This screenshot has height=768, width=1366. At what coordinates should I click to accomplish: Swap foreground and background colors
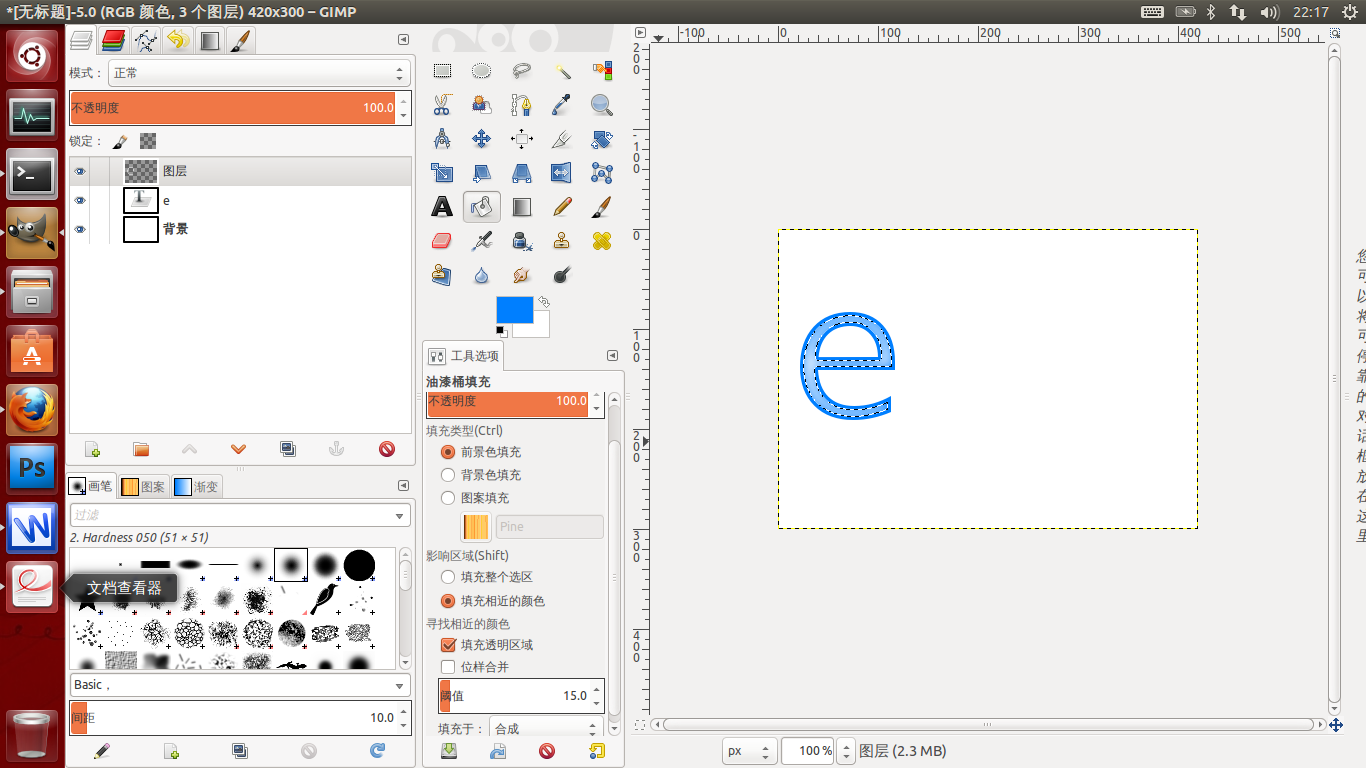544,301
